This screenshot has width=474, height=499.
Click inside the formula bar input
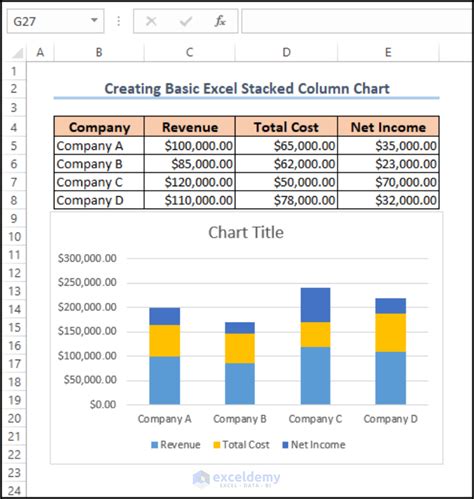pos(357,21)
